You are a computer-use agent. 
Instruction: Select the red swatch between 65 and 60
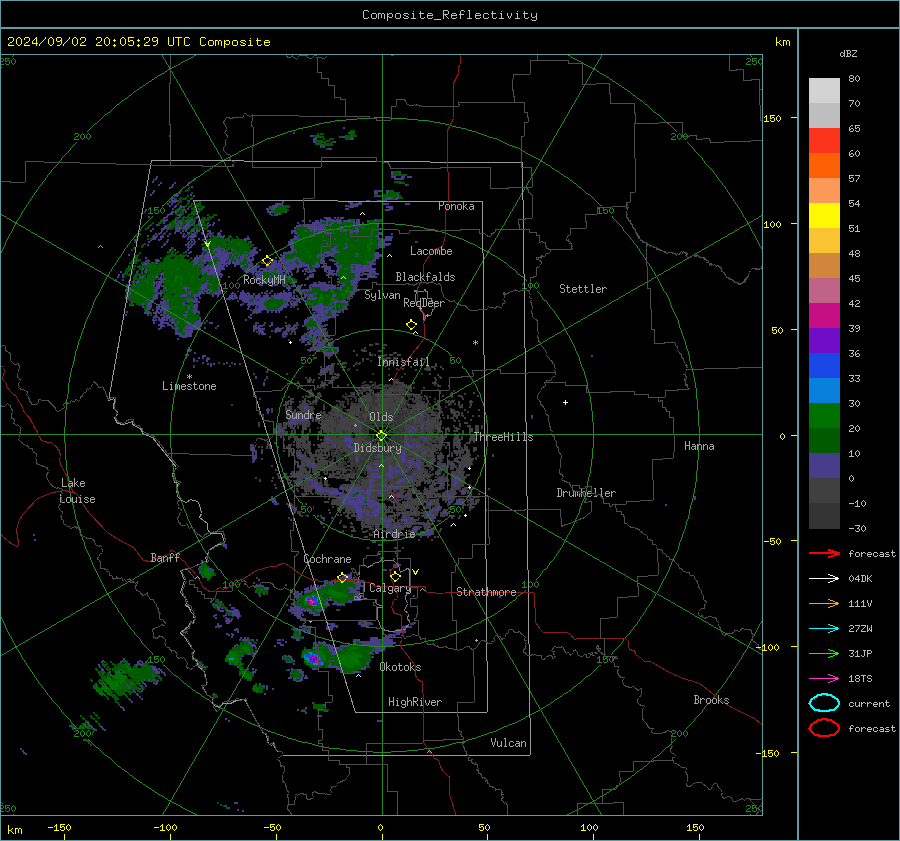point(824,141)
